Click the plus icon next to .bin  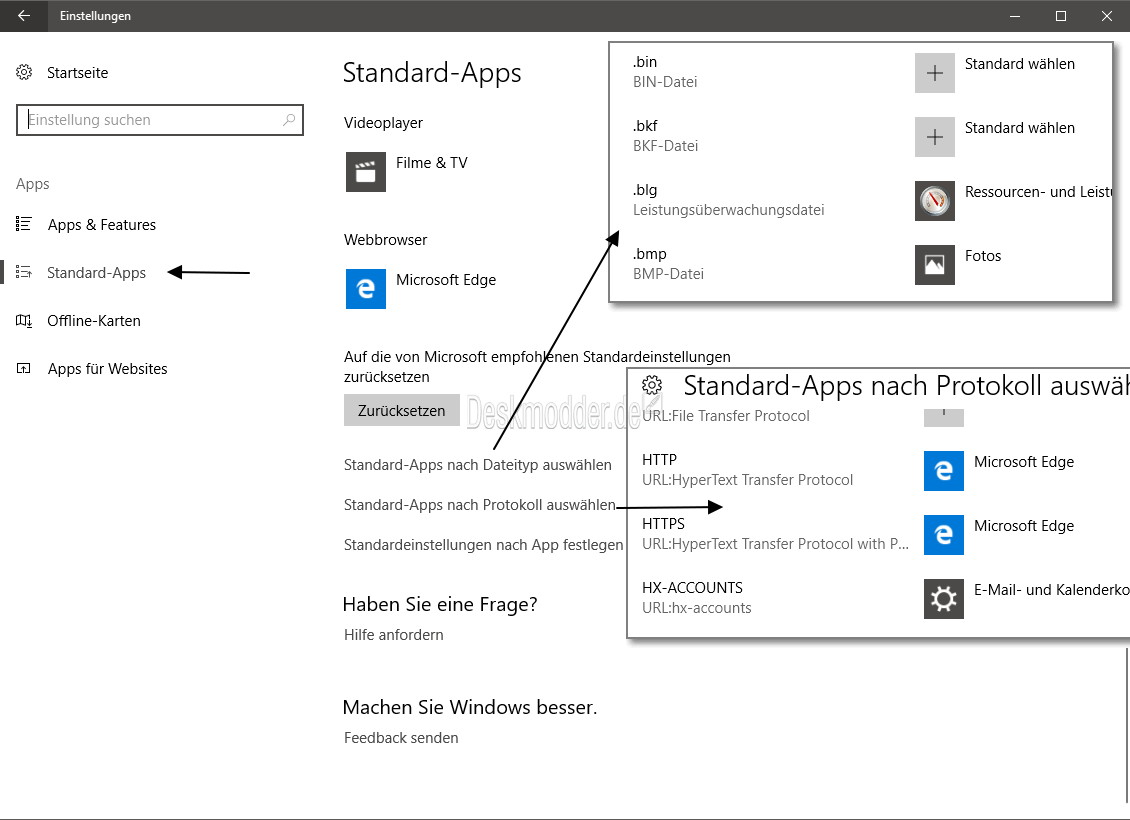coord(935,73)
